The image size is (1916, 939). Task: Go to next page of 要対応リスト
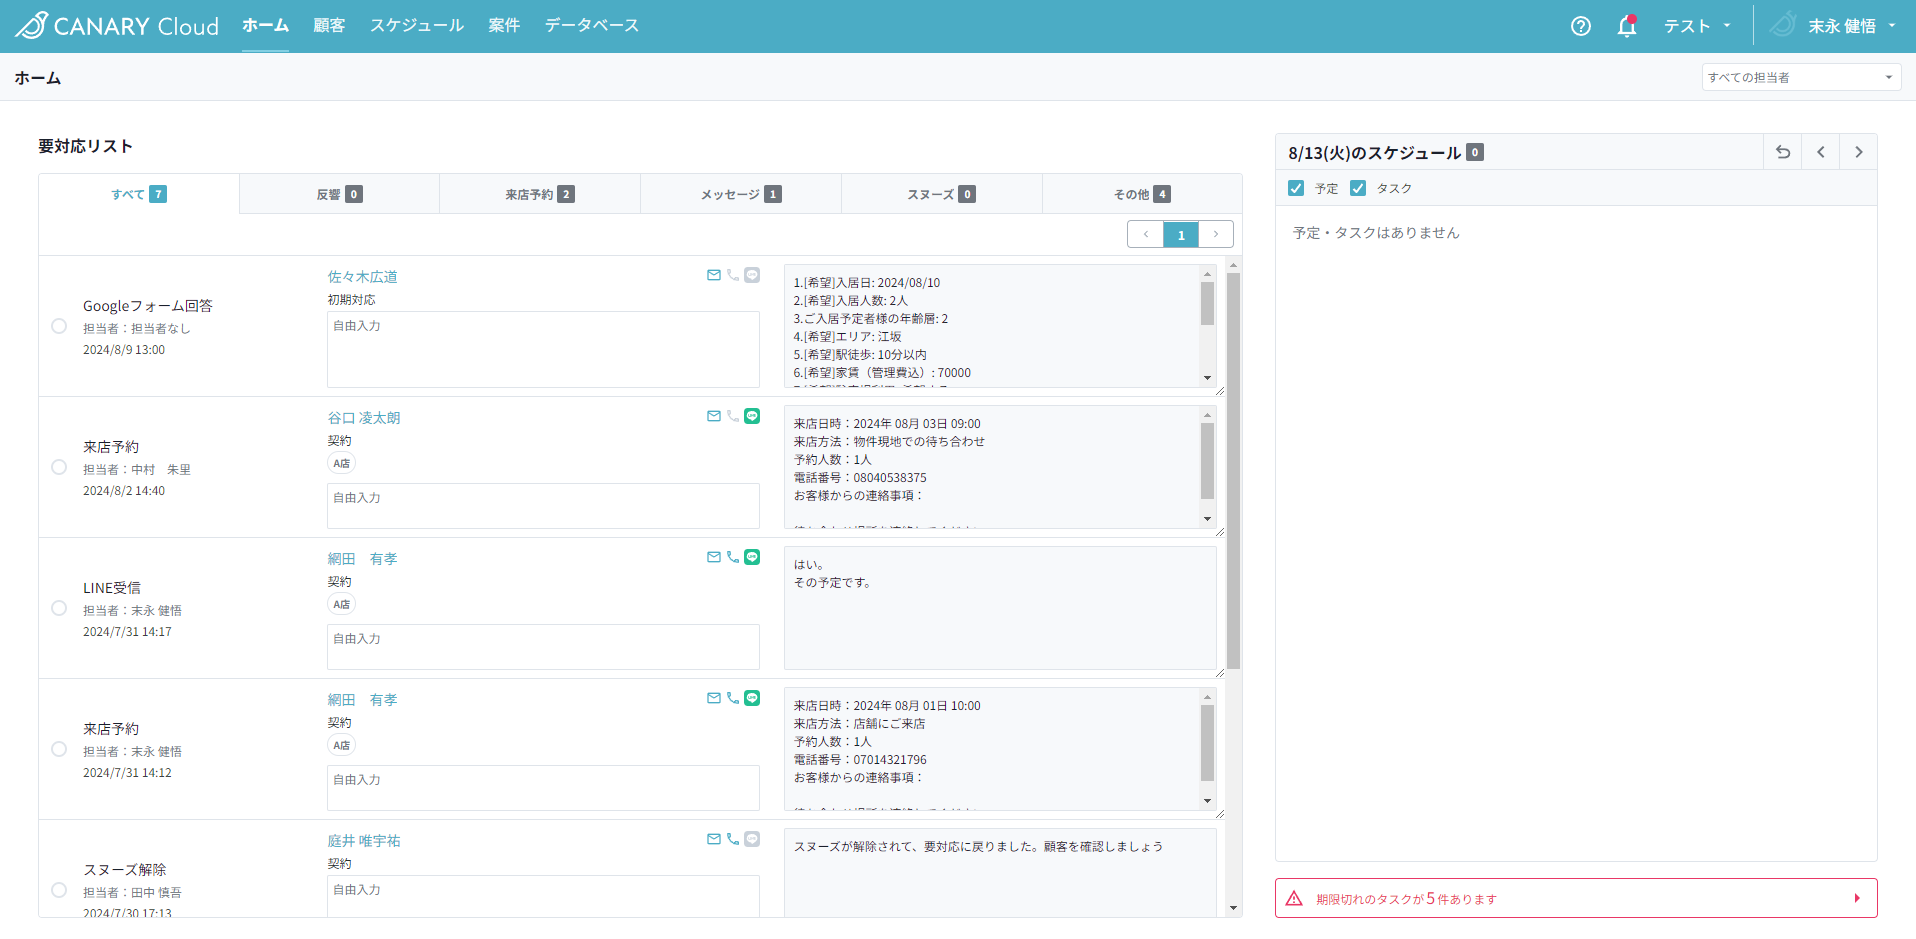[x=1216, y=234]
